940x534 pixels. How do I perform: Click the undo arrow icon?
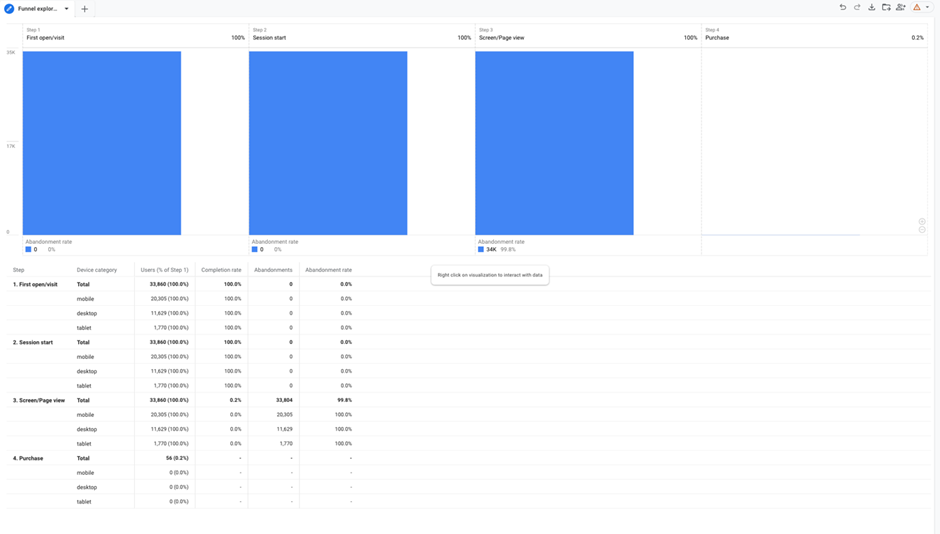pyautogui.click(x=843, y=8)
